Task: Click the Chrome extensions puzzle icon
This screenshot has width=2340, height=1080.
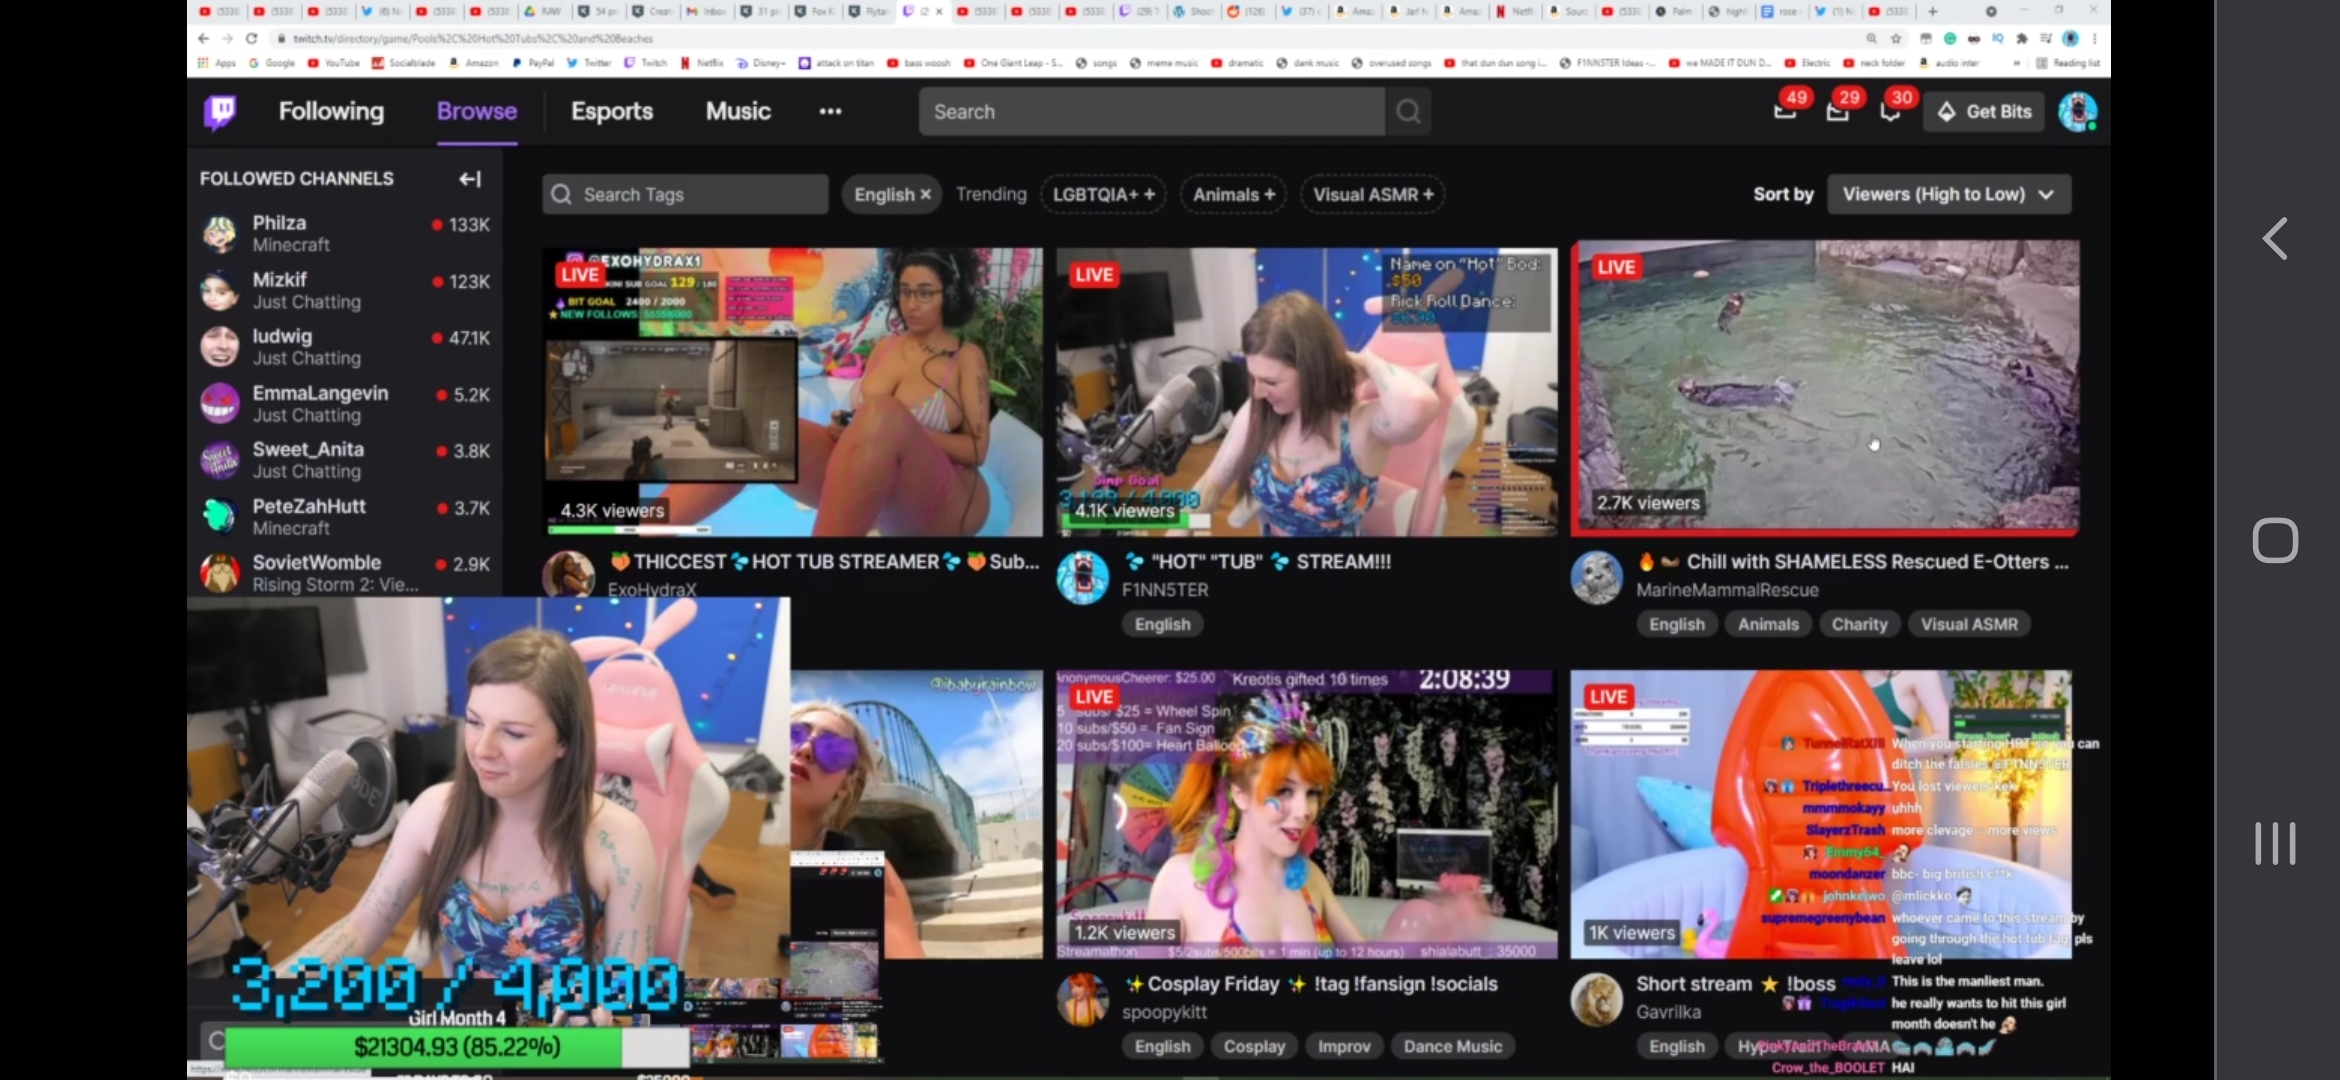Action: point(2022,38)
